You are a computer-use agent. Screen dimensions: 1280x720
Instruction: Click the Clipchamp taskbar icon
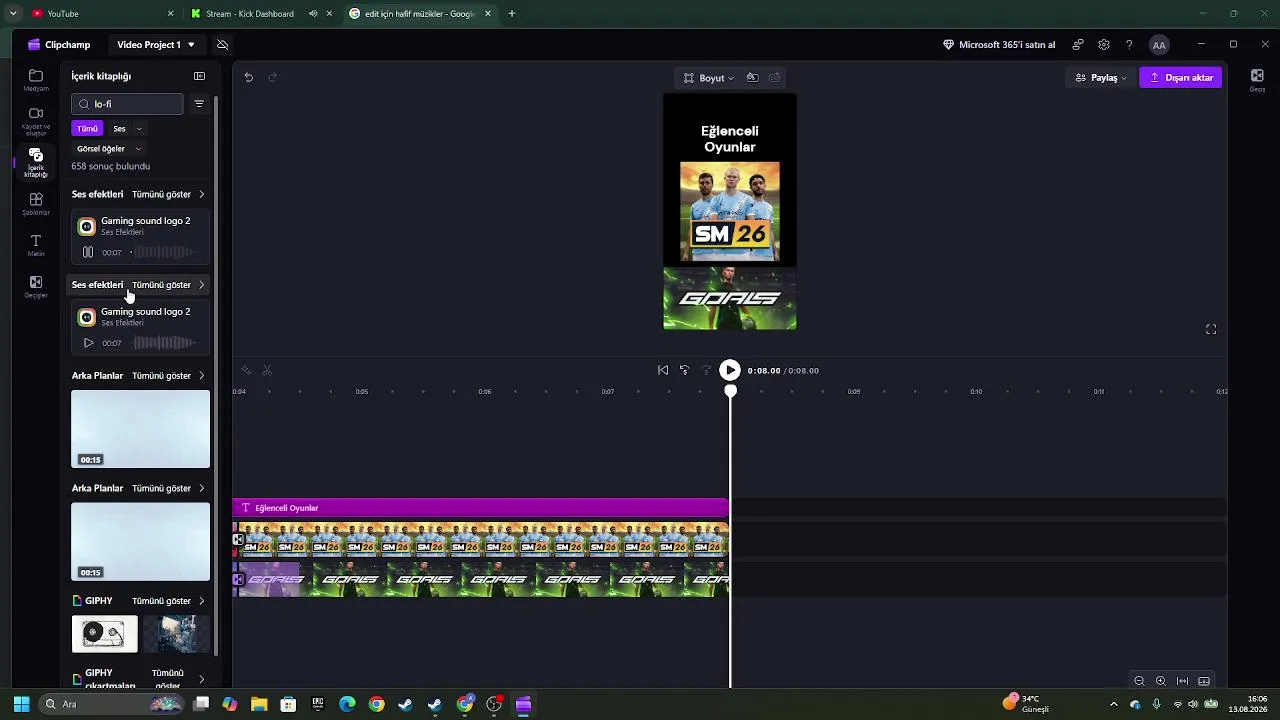523,704
